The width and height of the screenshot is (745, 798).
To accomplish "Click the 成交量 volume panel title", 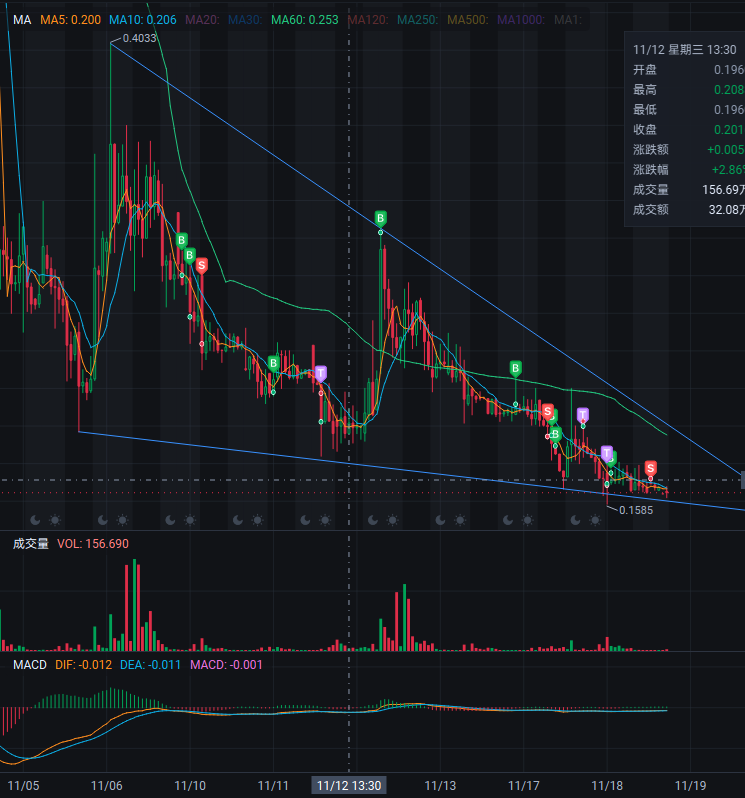I will [31, 544].
